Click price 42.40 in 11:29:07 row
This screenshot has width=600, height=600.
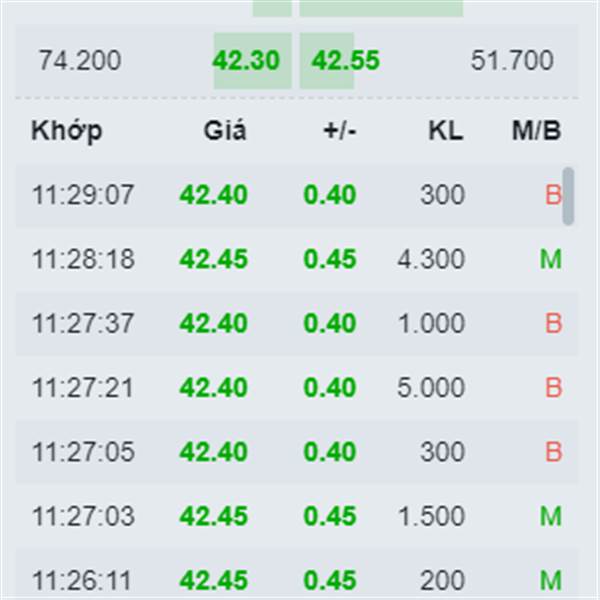click(214, 195)
